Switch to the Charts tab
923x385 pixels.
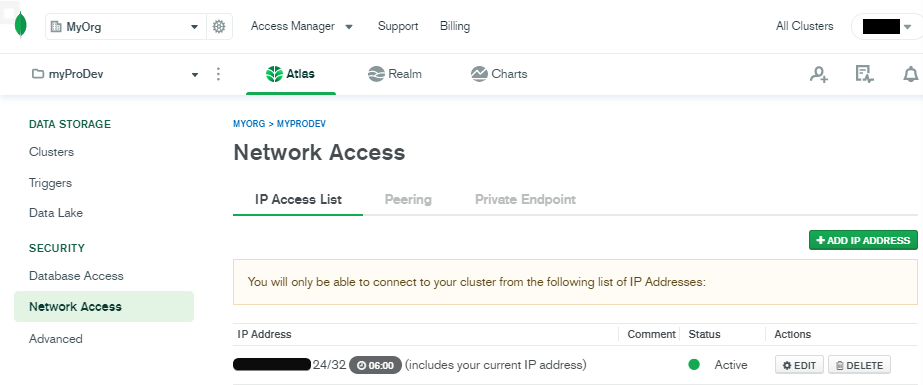click(x=499, y=74)
